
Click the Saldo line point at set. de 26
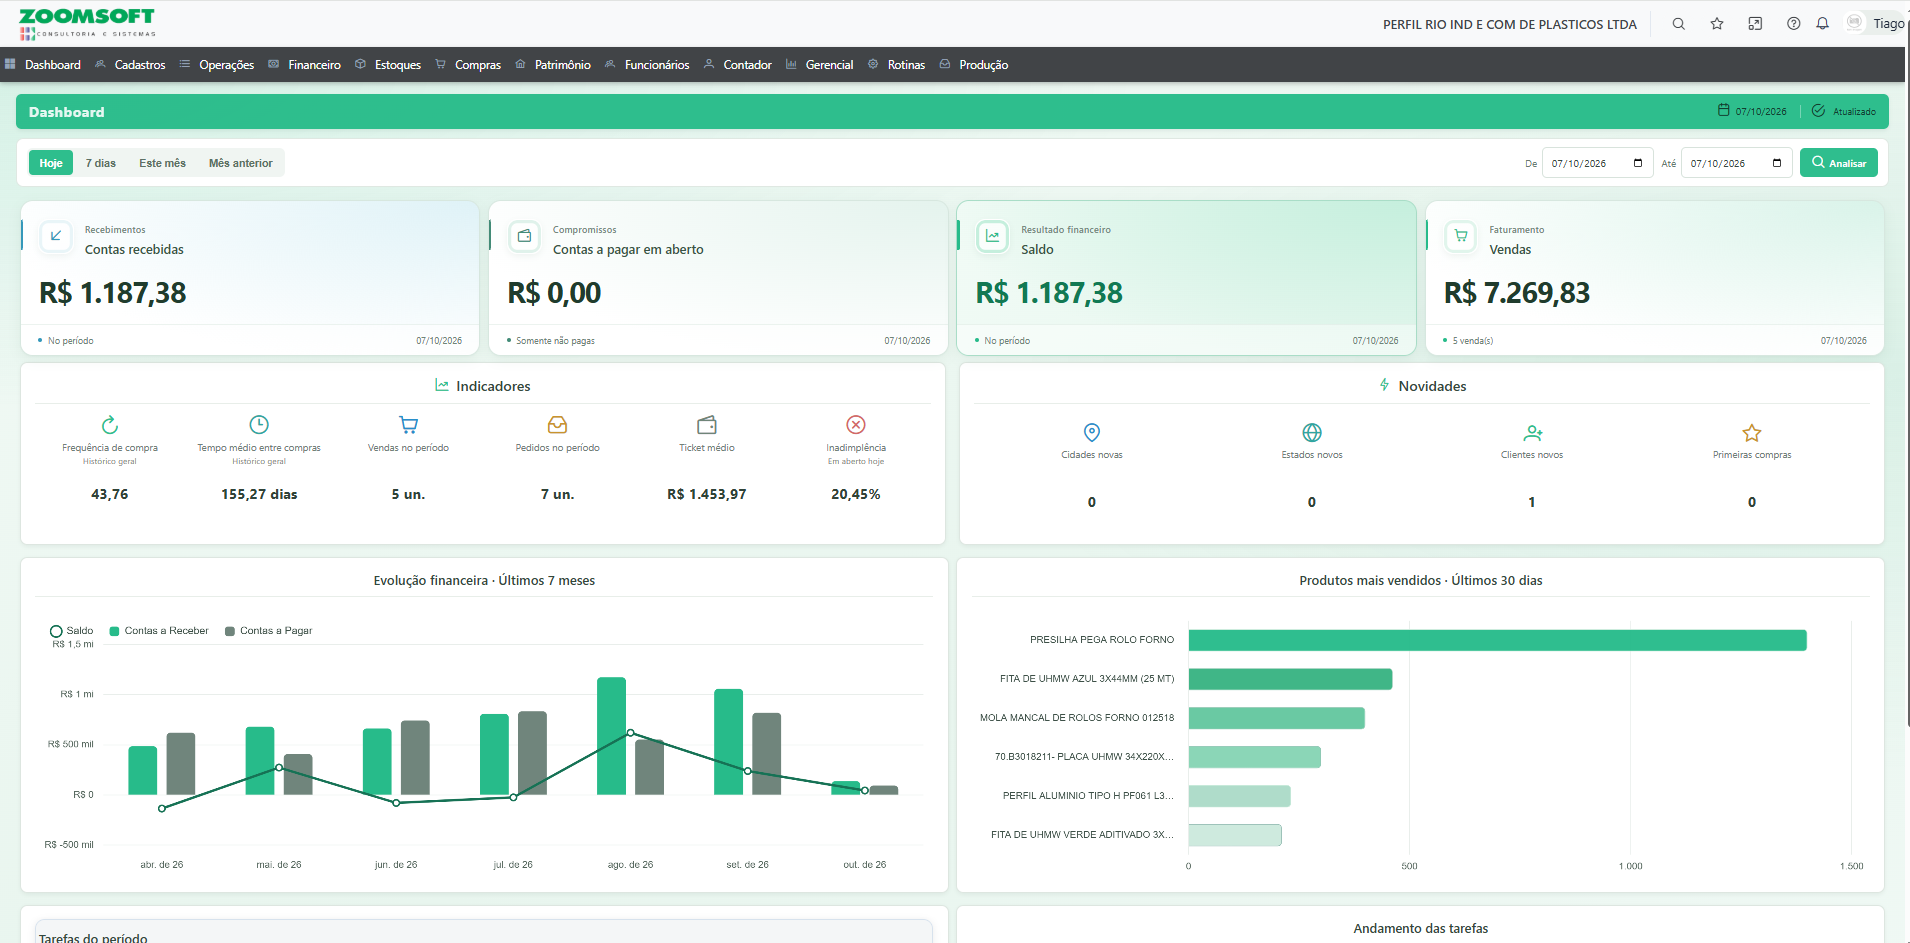point(747,771)
